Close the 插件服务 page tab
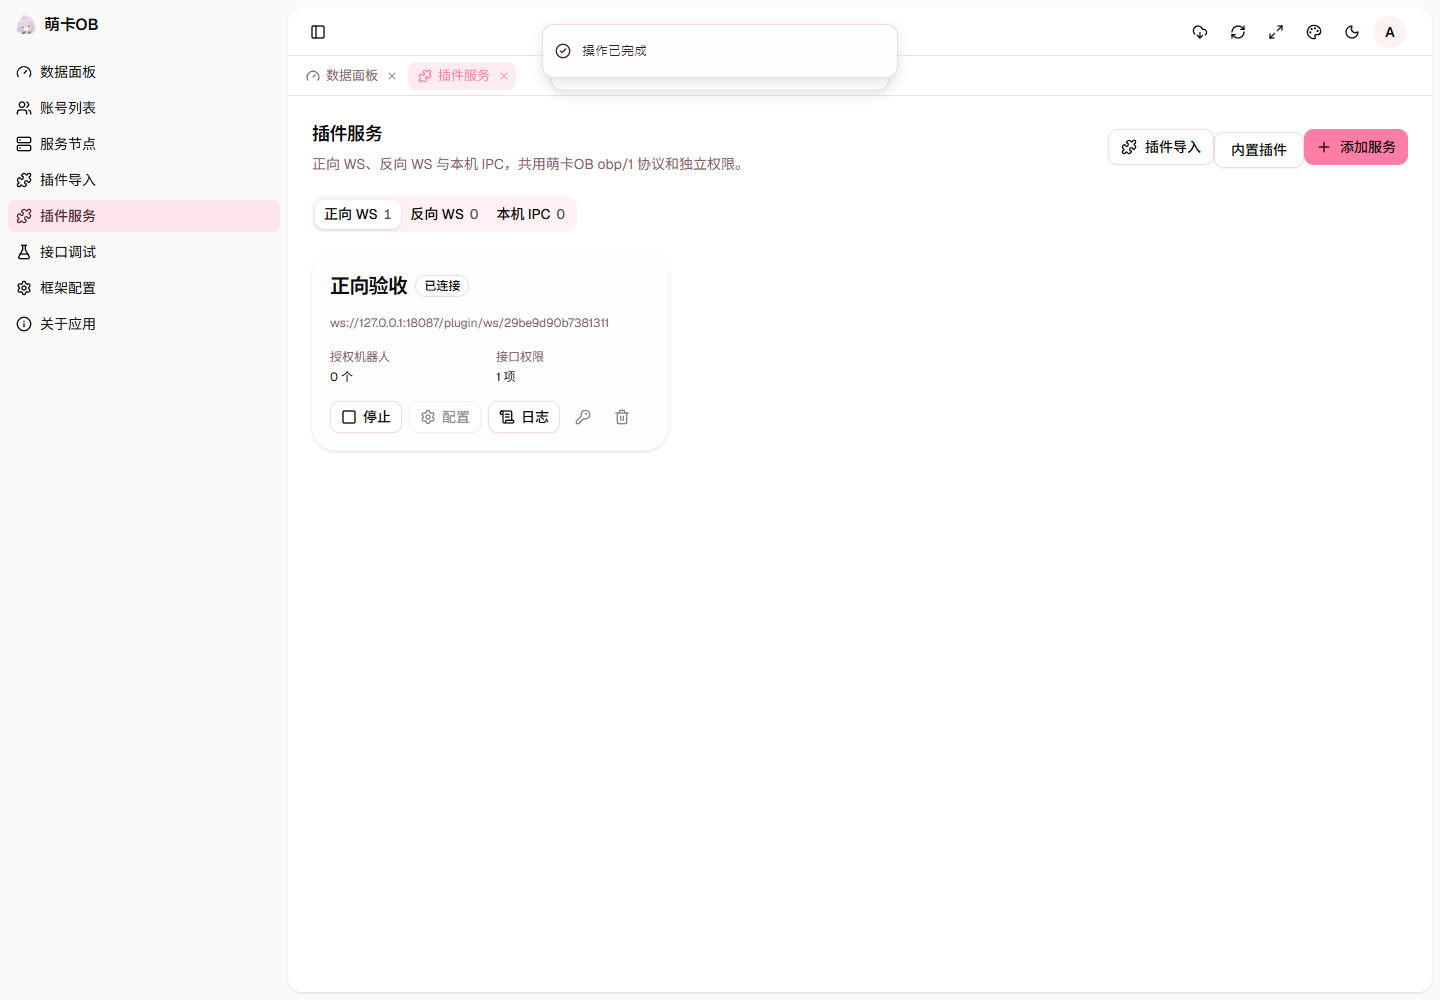Viewport: 1440px width, 1000px height. click(x=504, y=76)
